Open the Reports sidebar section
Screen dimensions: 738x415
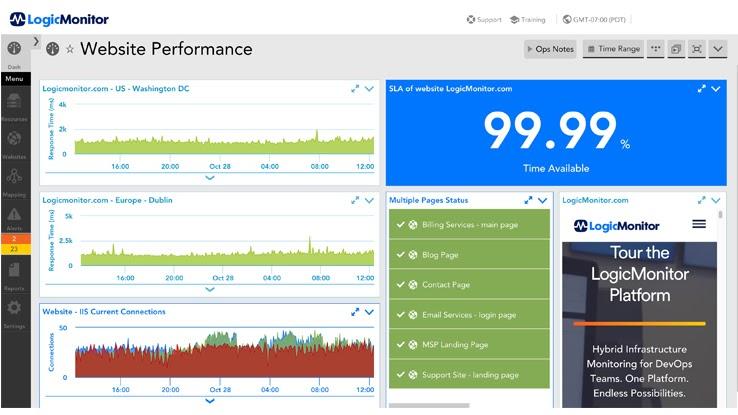(x=14, y=274)
